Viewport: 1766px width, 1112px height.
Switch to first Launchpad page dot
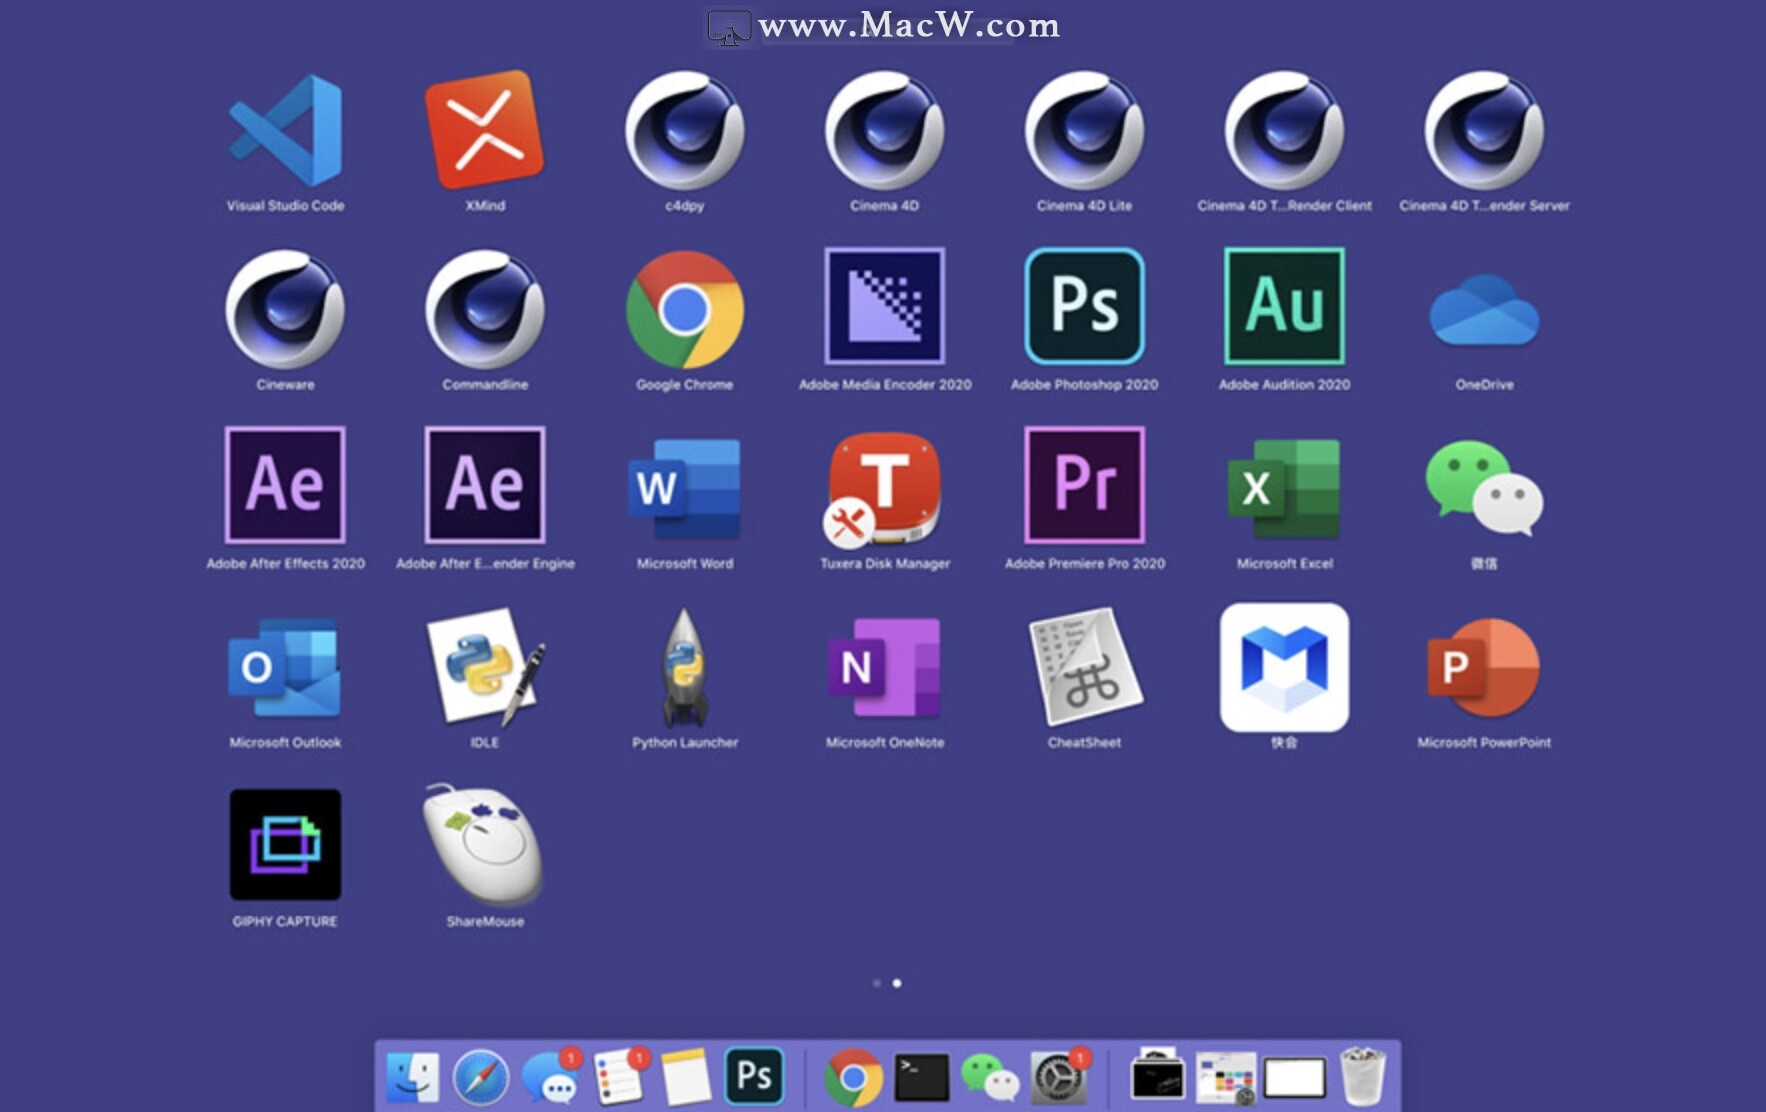click(x=877, y=983)
